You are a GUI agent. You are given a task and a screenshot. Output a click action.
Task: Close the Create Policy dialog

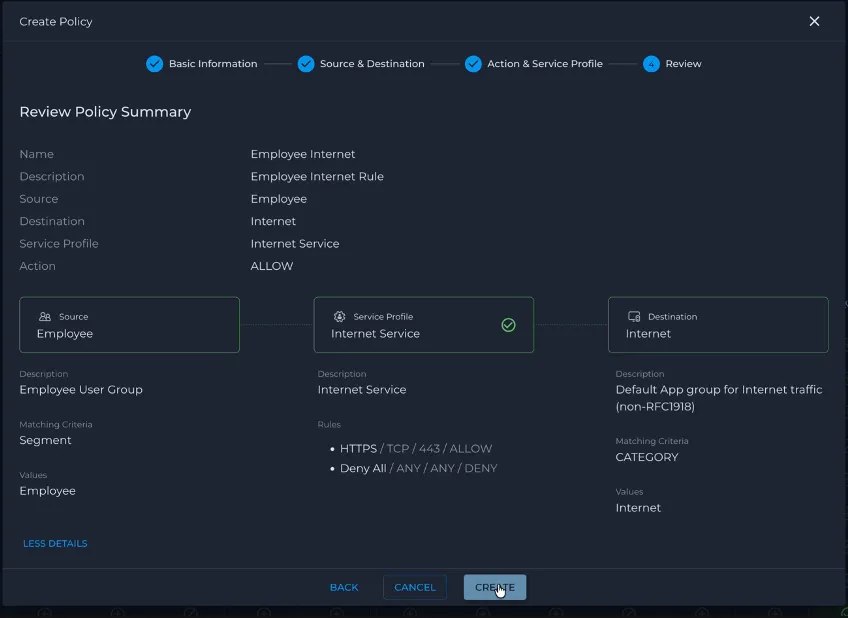coord(814,21)
